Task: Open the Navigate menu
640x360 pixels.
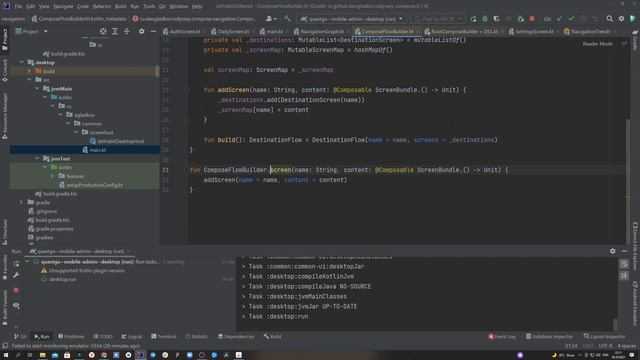Action: (63, 7)
